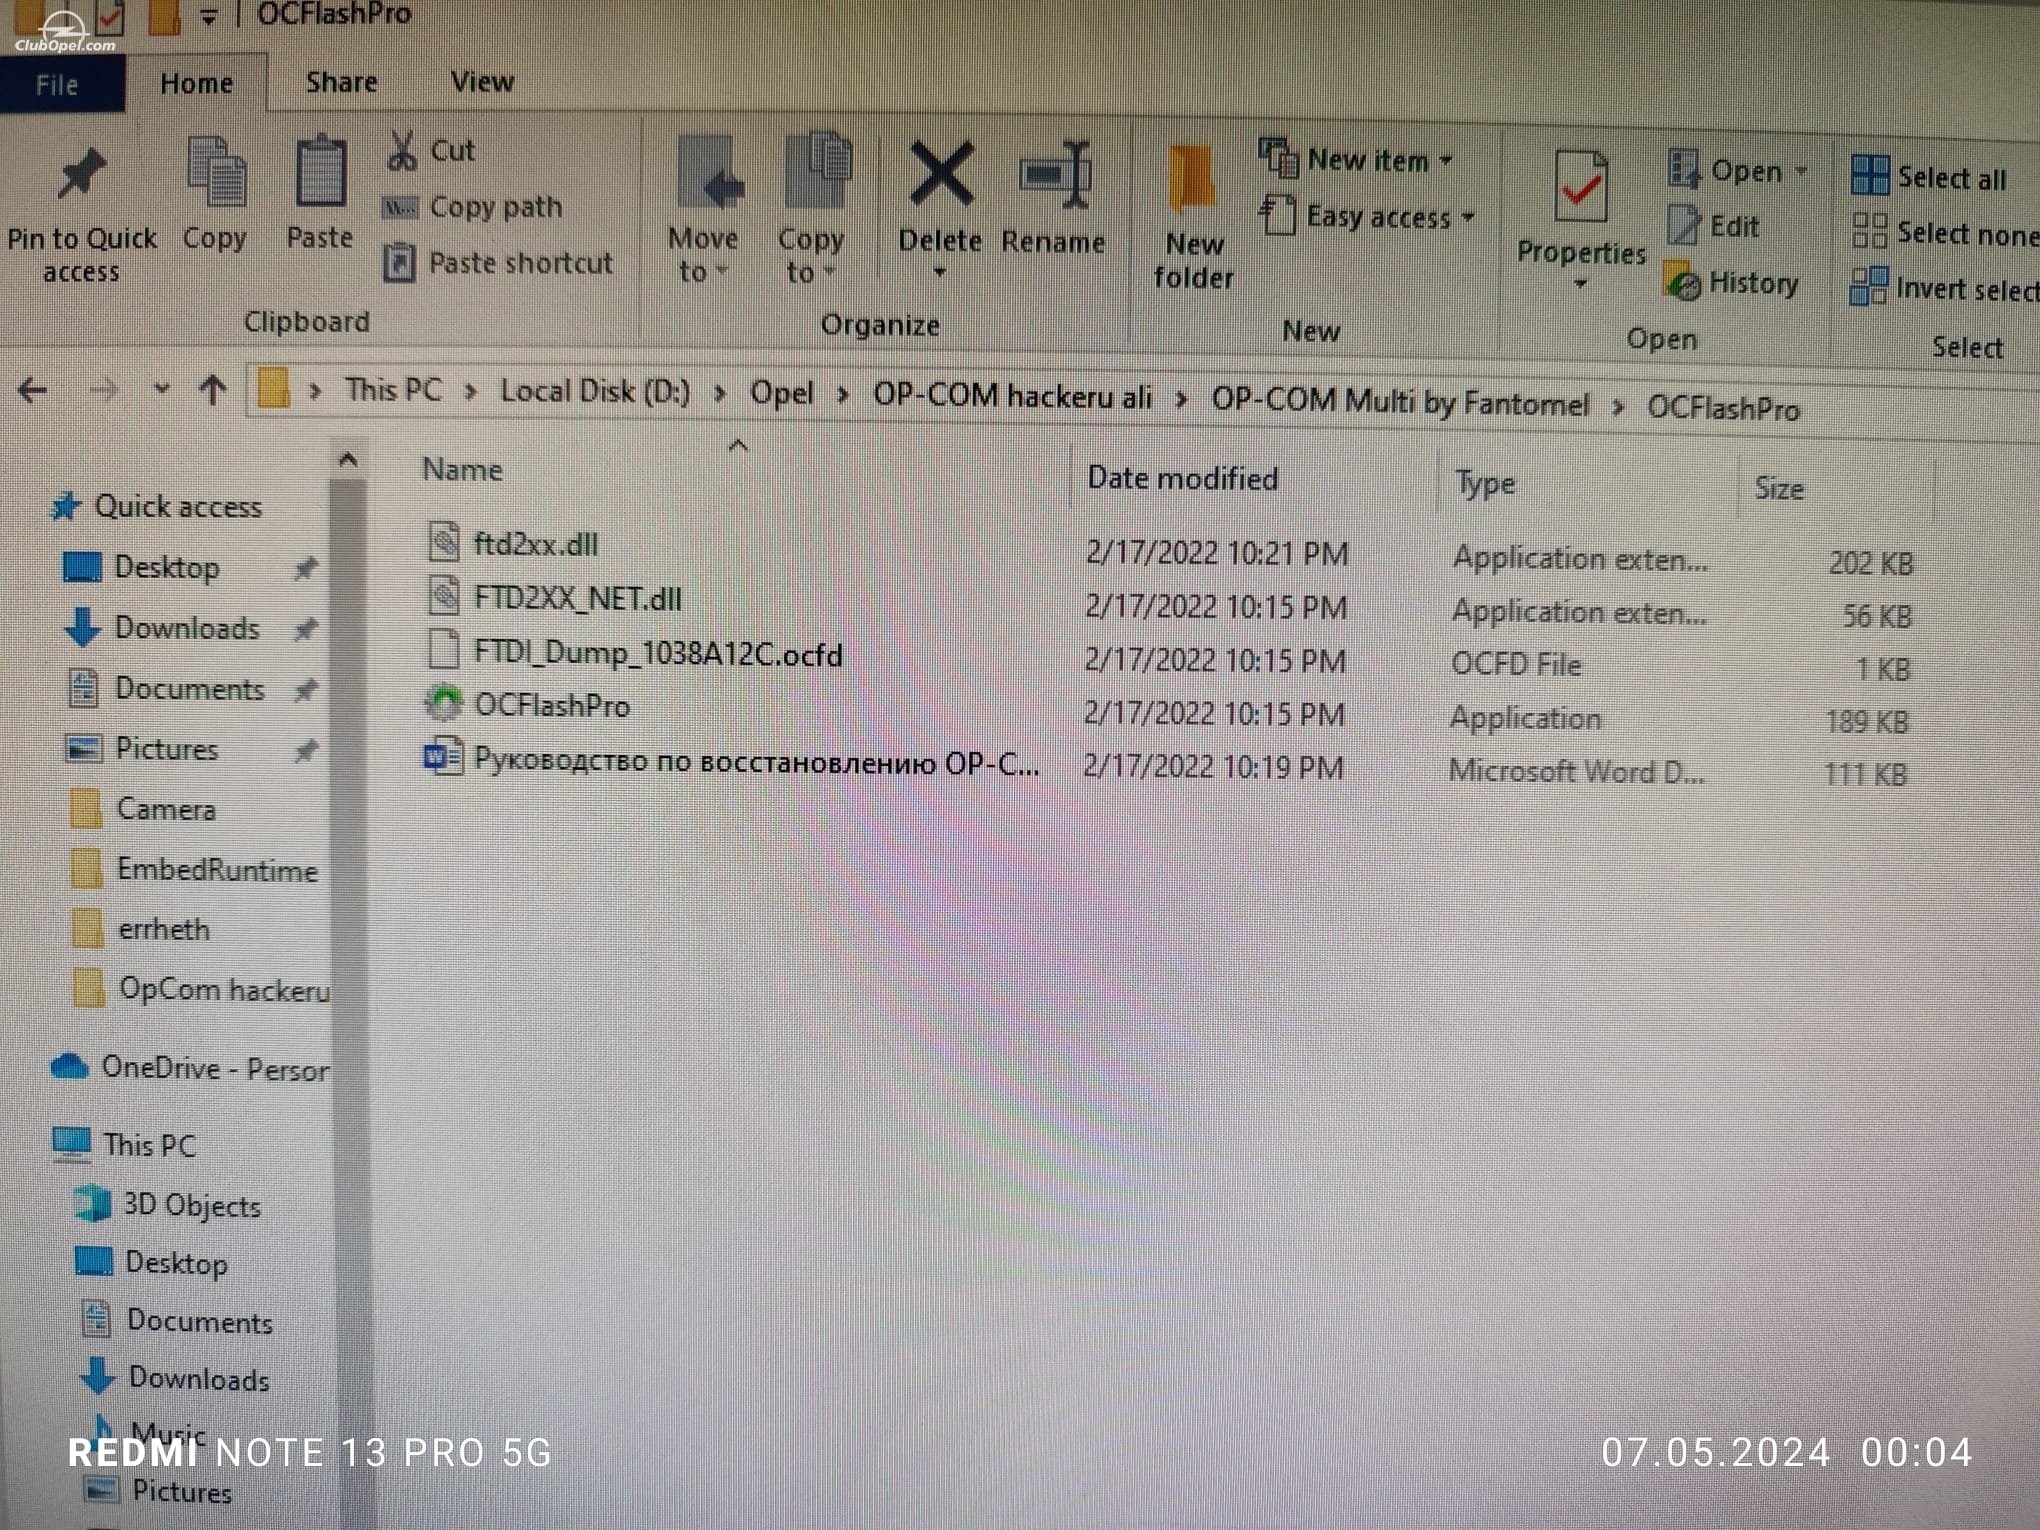Switch to the Home ribbon tab

197,83
